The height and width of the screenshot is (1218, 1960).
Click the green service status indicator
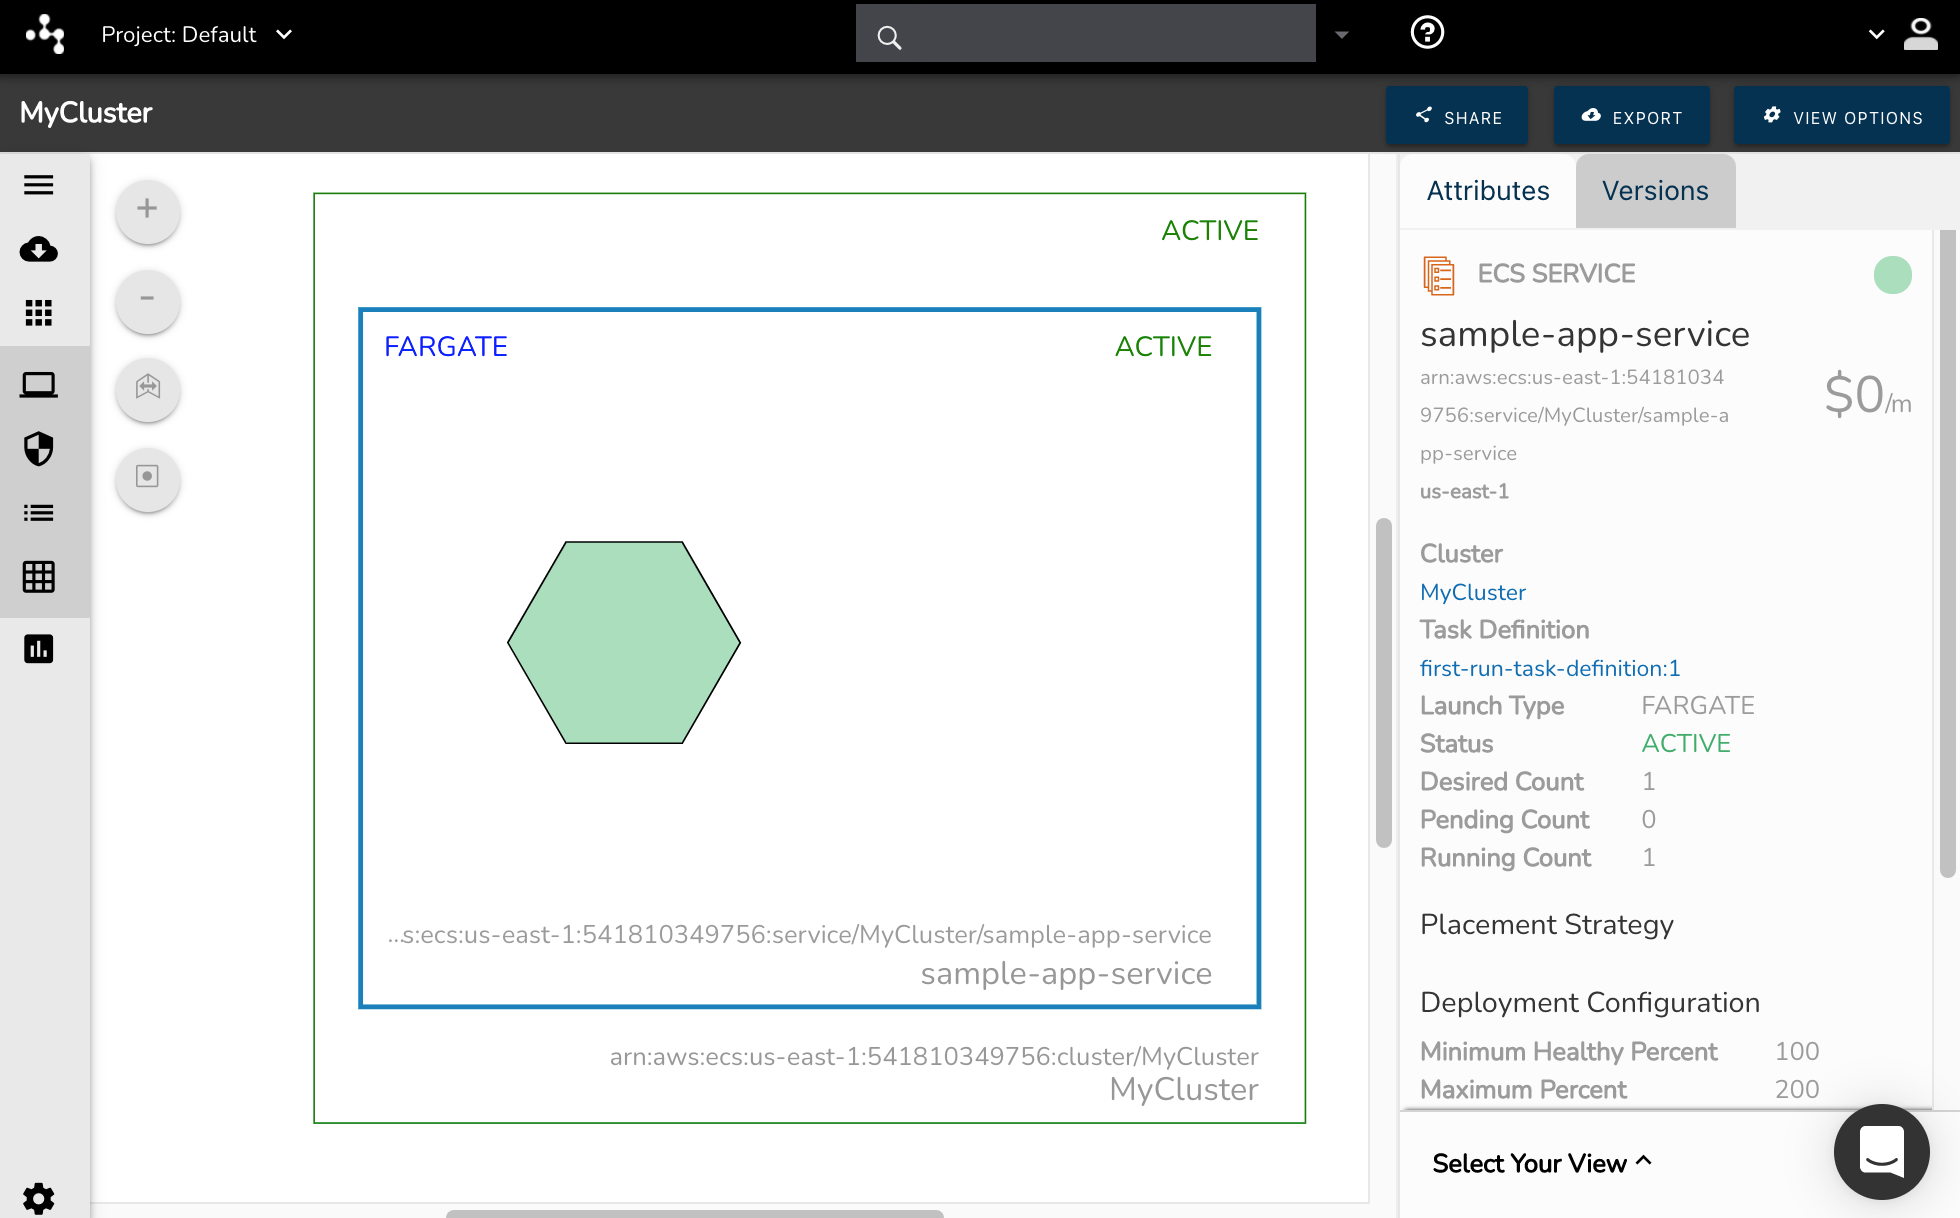point(1892,274)
